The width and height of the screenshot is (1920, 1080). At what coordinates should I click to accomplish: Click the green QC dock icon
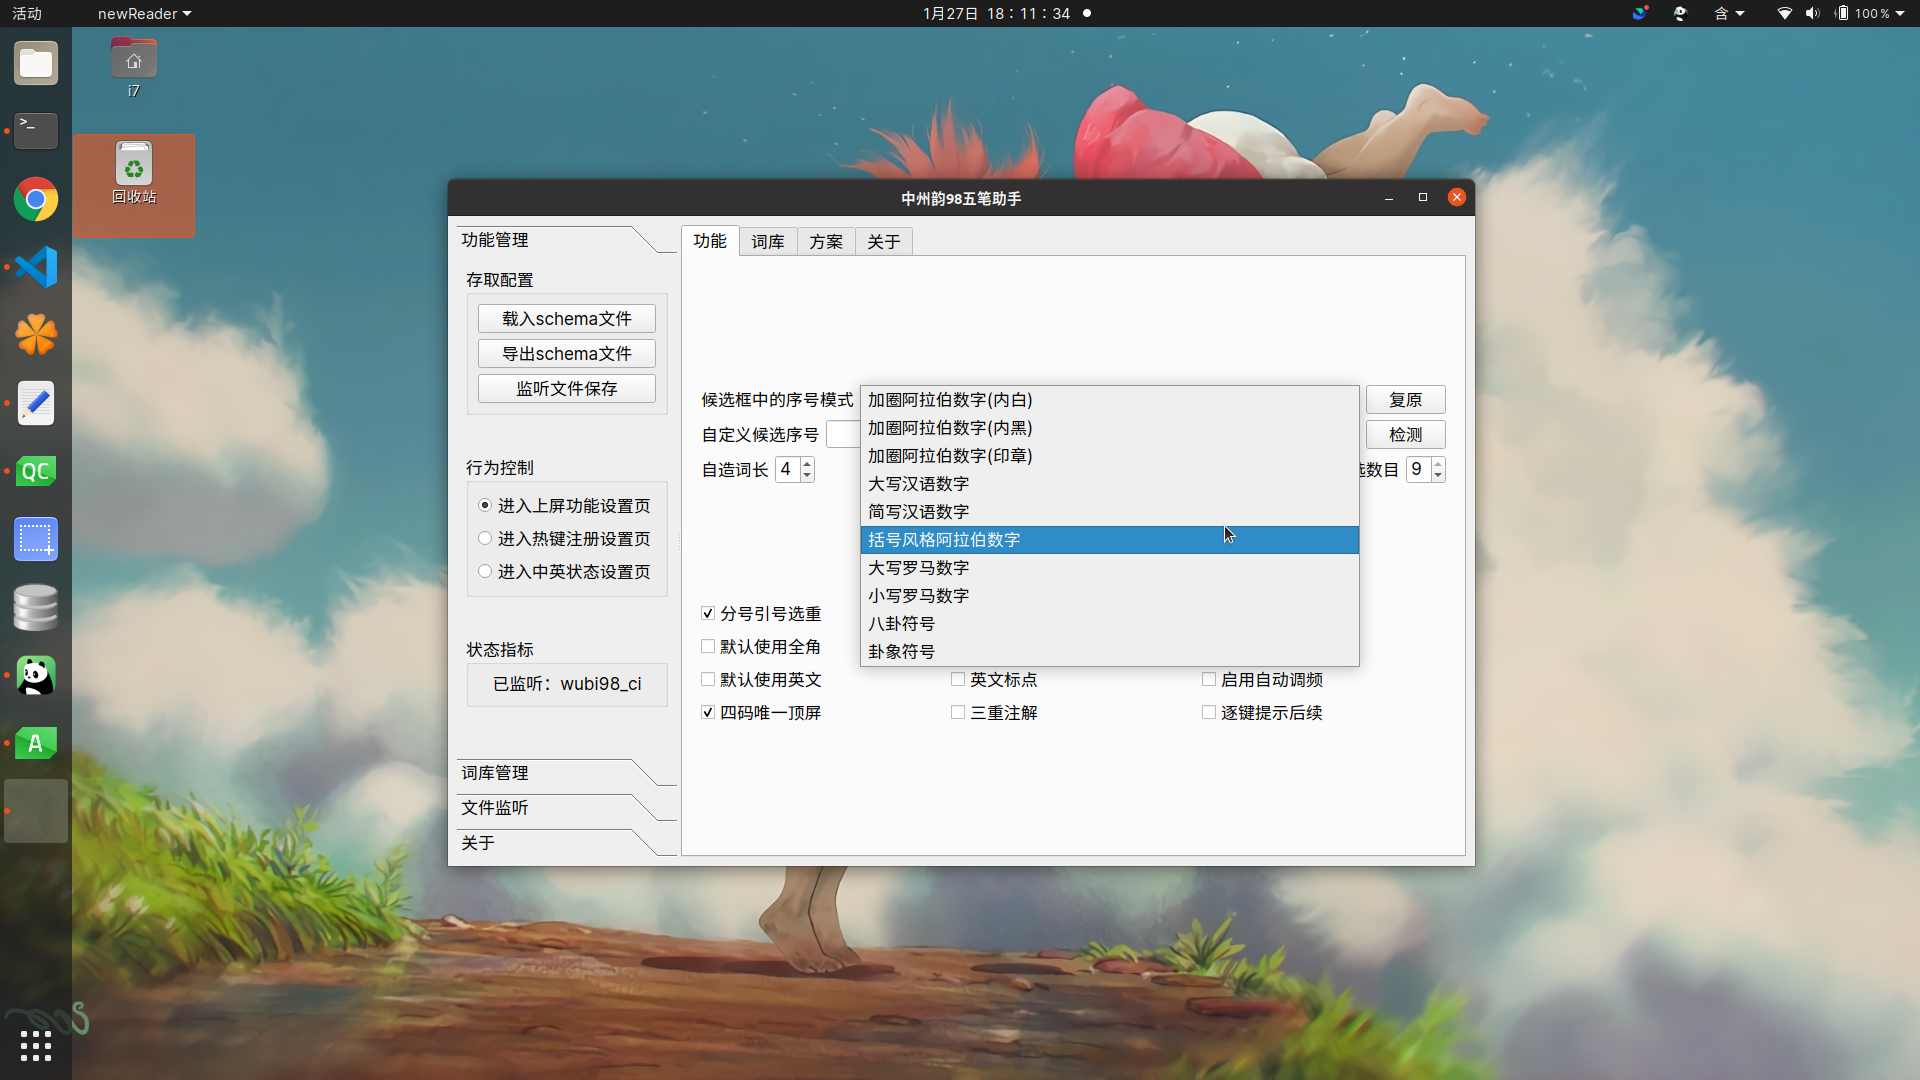point(36,472)
